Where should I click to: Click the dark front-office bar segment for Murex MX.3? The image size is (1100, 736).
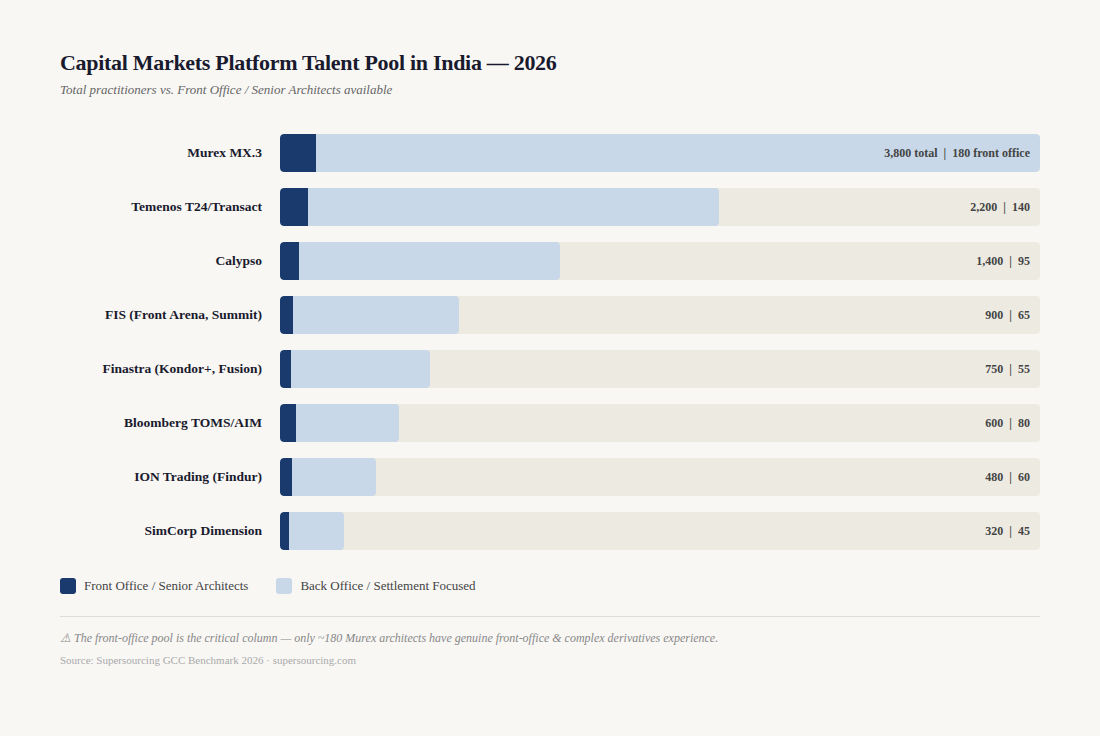coord(298,153)
